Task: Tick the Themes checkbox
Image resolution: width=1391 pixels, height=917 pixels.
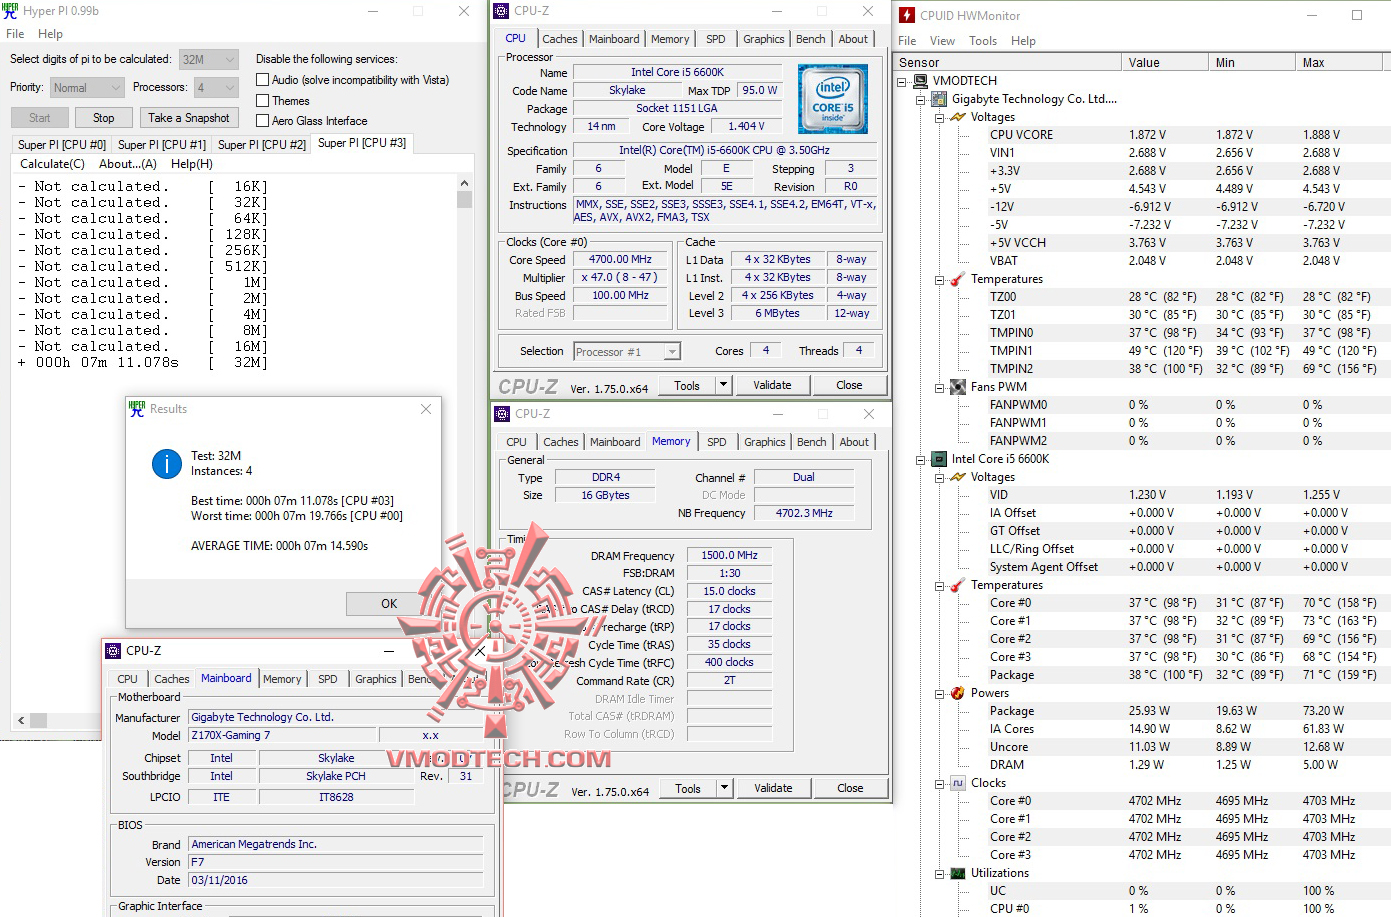Action: [263, 101]
